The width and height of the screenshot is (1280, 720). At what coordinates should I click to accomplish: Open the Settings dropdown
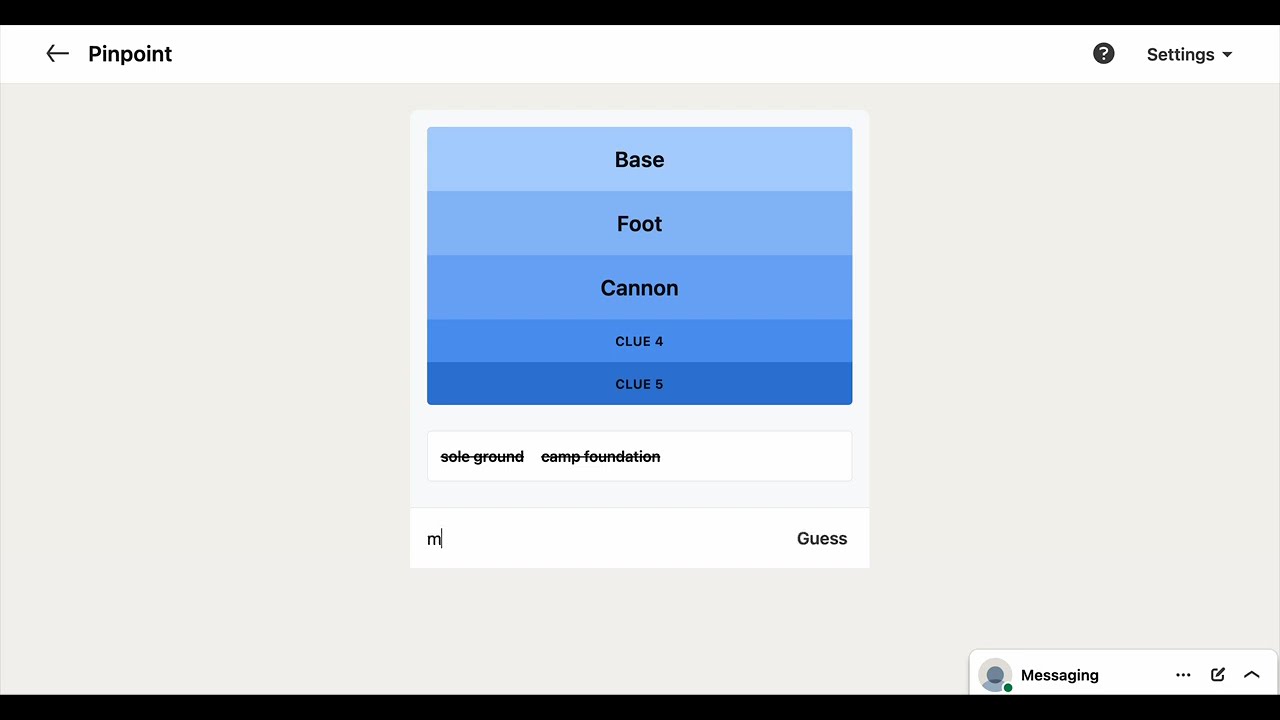pos(1189,55)
